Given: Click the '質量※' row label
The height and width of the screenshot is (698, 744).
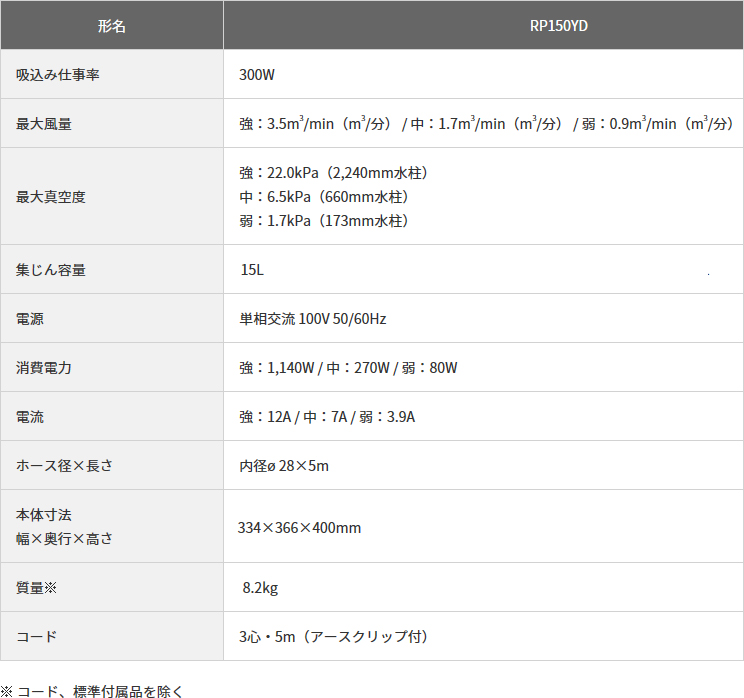Looking at the screenshot, I should 37,587.
